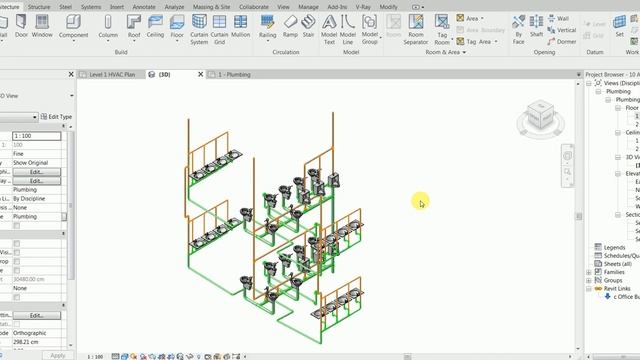Screen dimensions: 640x360
Task: Select the Door tool
Action: 21,27
